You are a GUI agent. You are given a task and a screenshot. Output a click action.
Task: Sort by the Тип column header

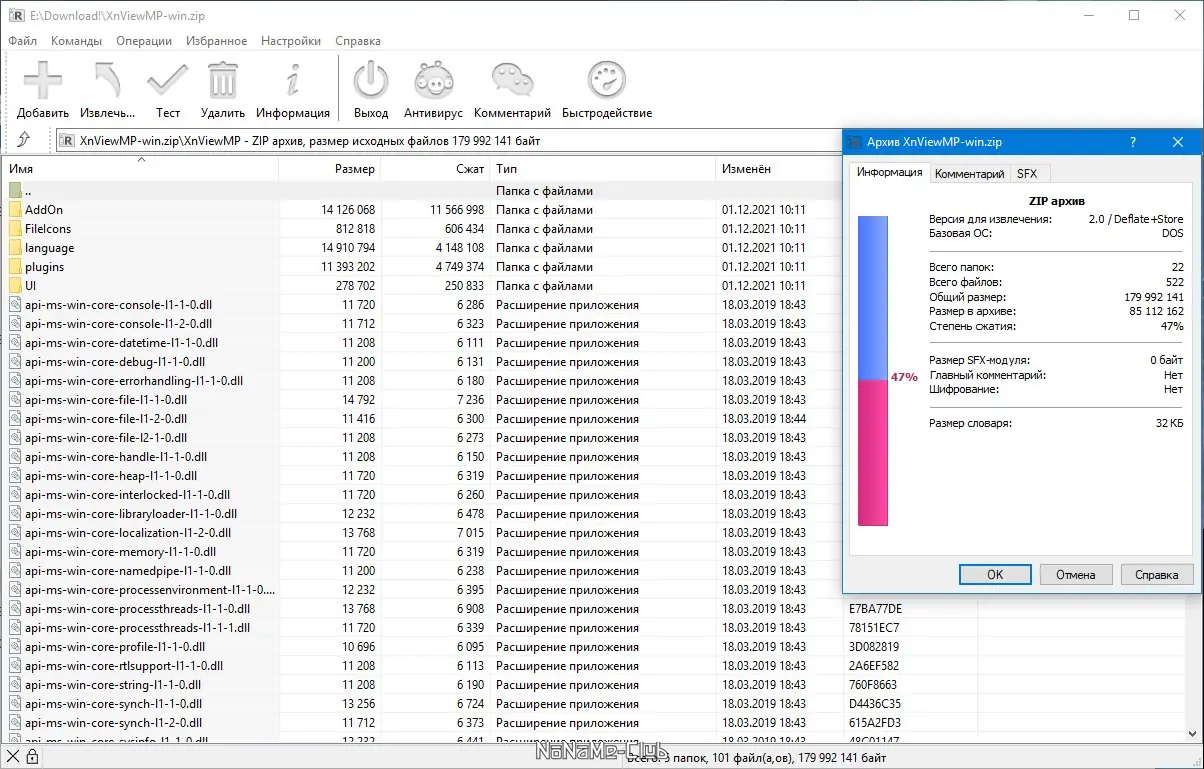603,169
